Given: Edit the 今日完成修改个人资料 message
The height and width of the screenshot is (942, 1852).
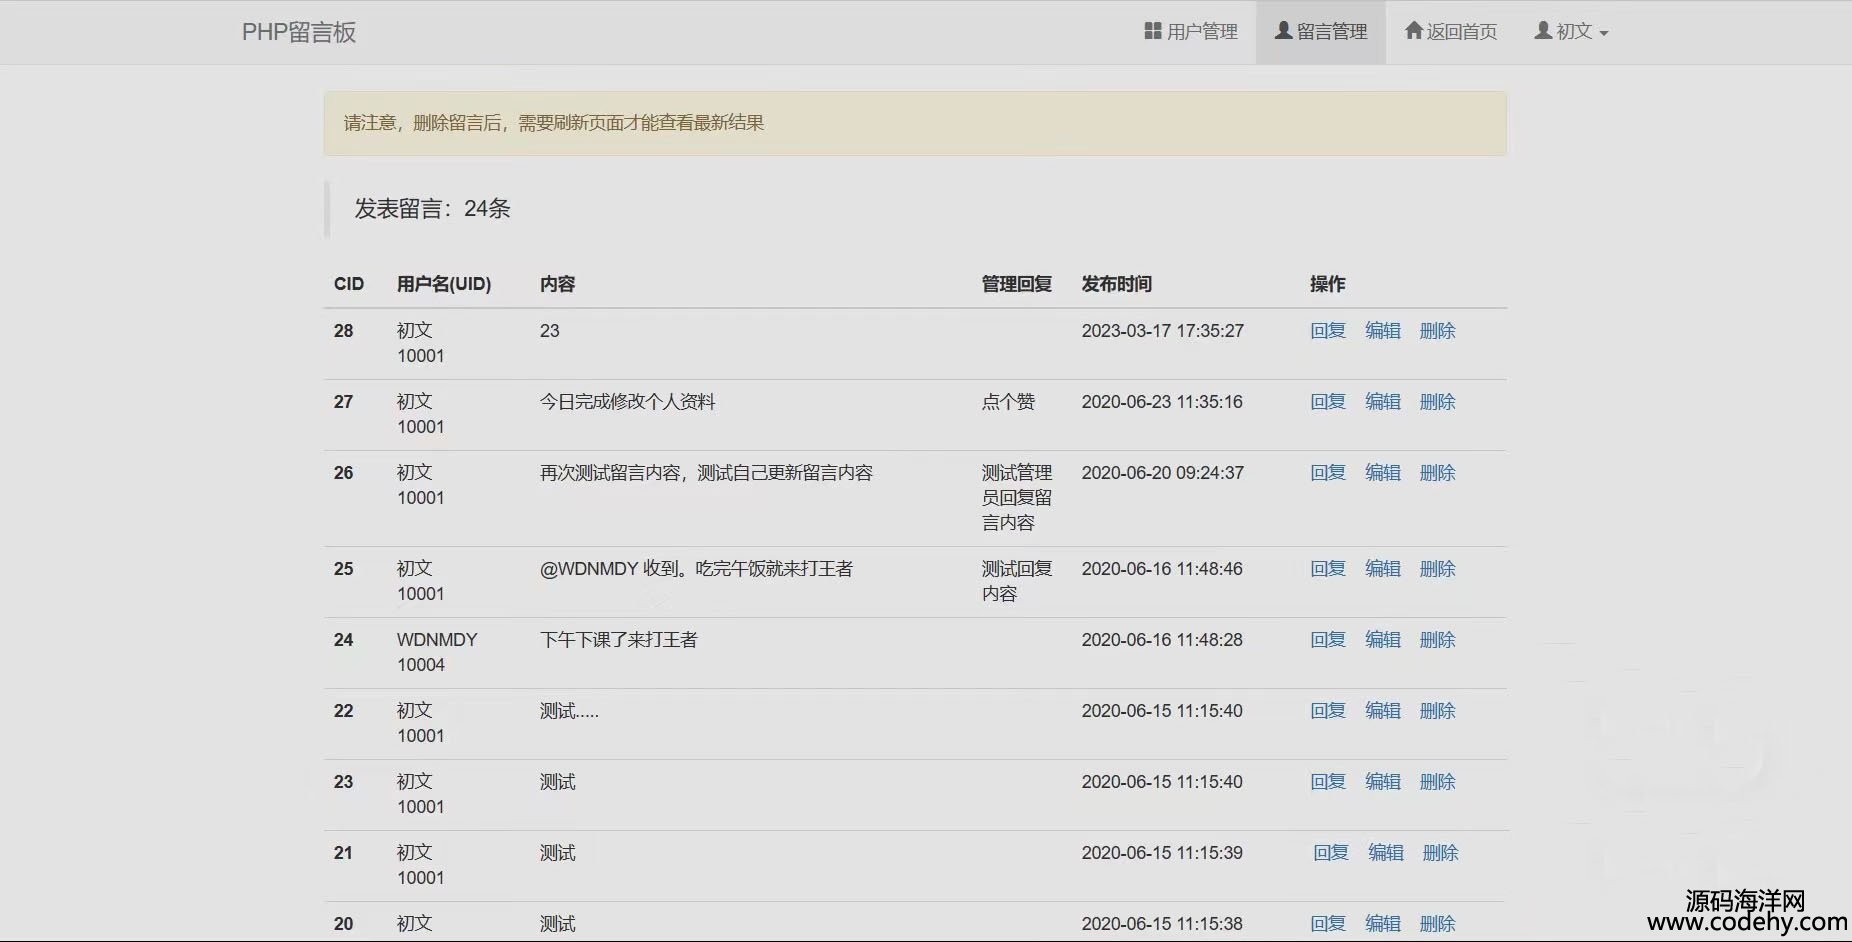Looking at the screenshot, I should [1382, 402].
